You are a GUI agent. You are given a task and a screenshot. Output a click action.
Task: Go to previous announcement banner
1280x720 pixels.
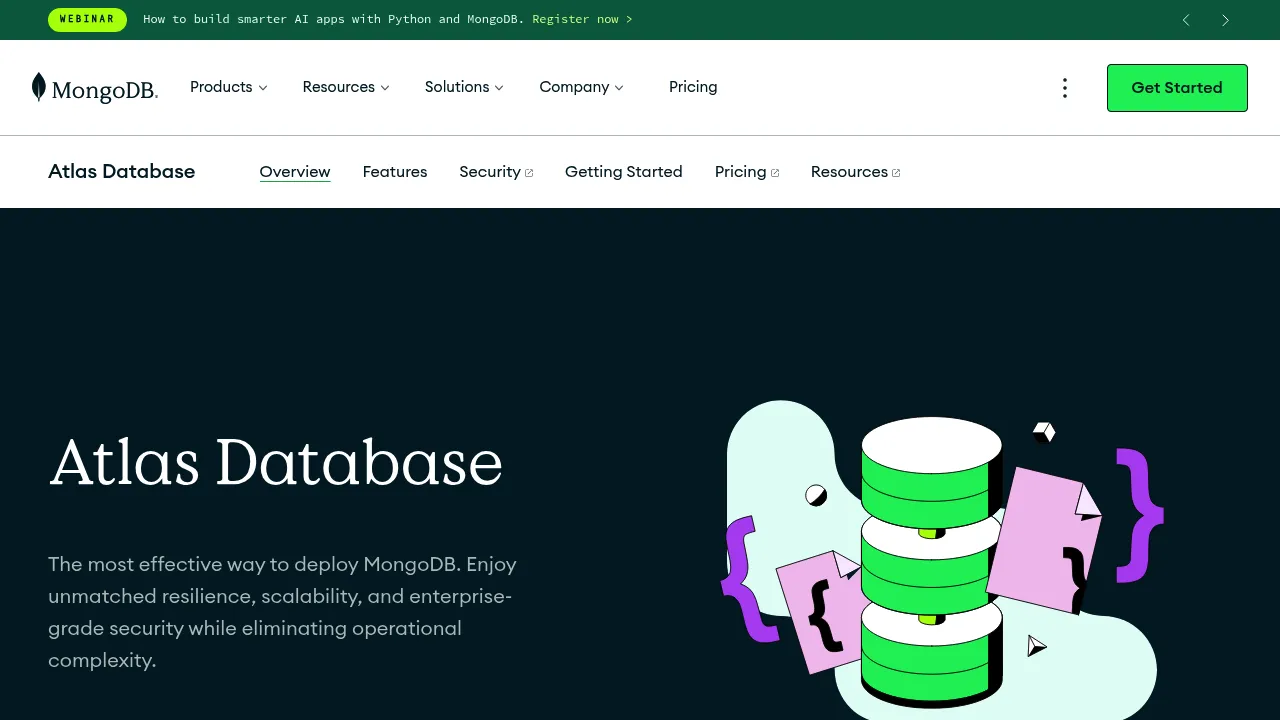click(x=1186, y=20)
